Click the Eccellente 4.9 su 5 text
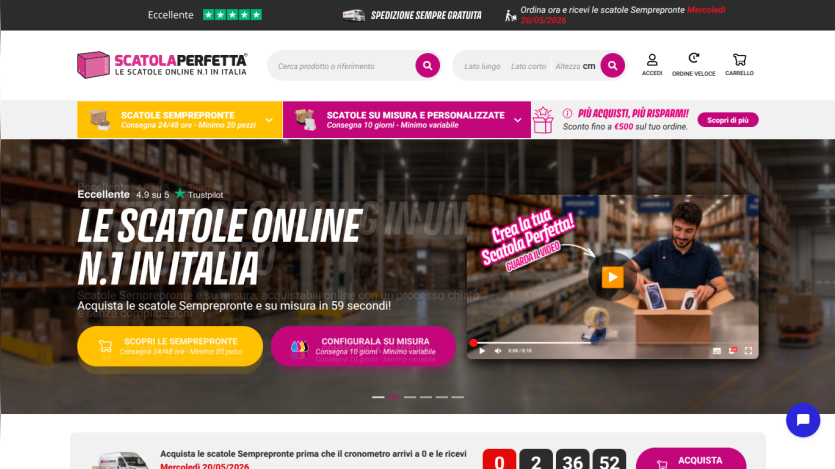 click(x=124, y=194)
